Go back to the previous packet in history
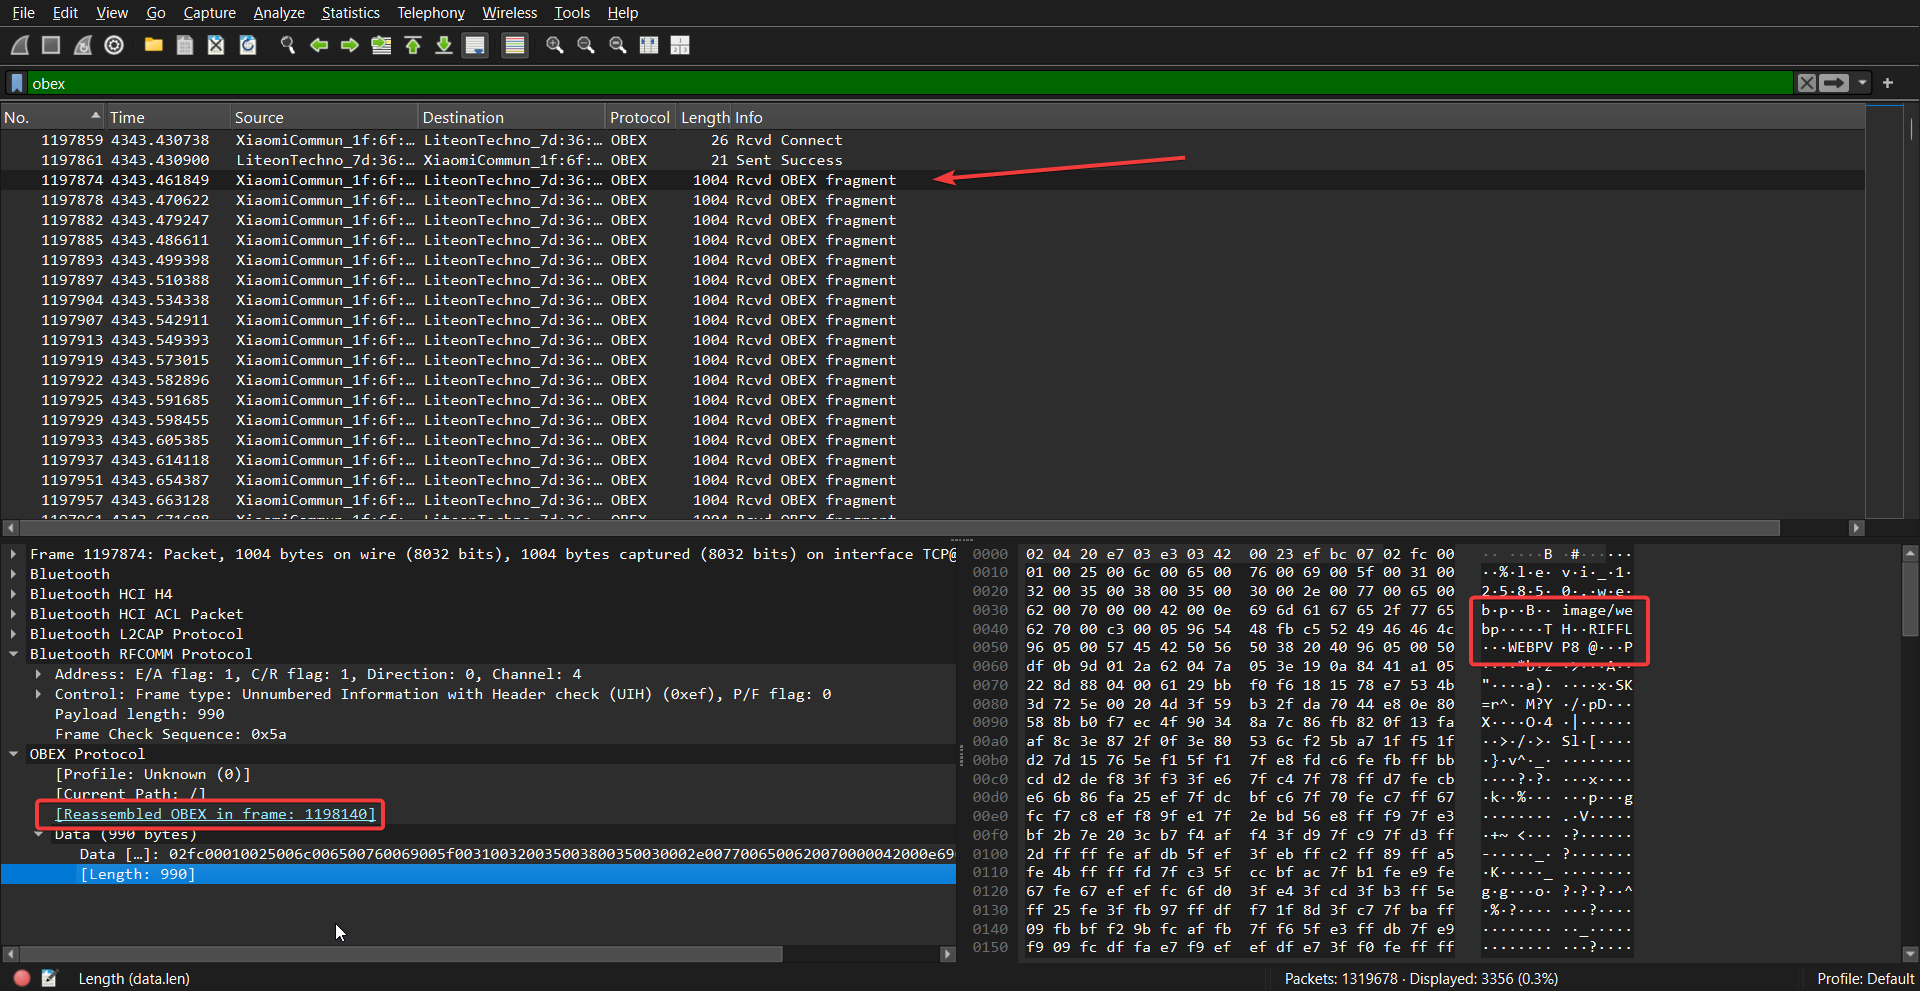Viewport: 1920px width, 991px height. 319,45
